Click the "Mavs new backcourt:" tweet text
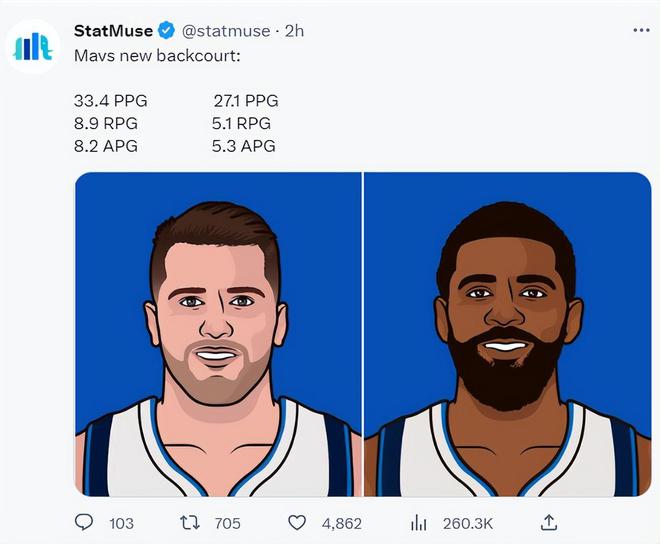The height and width of the screenshot is (544, 660). [x=157, y=56]
